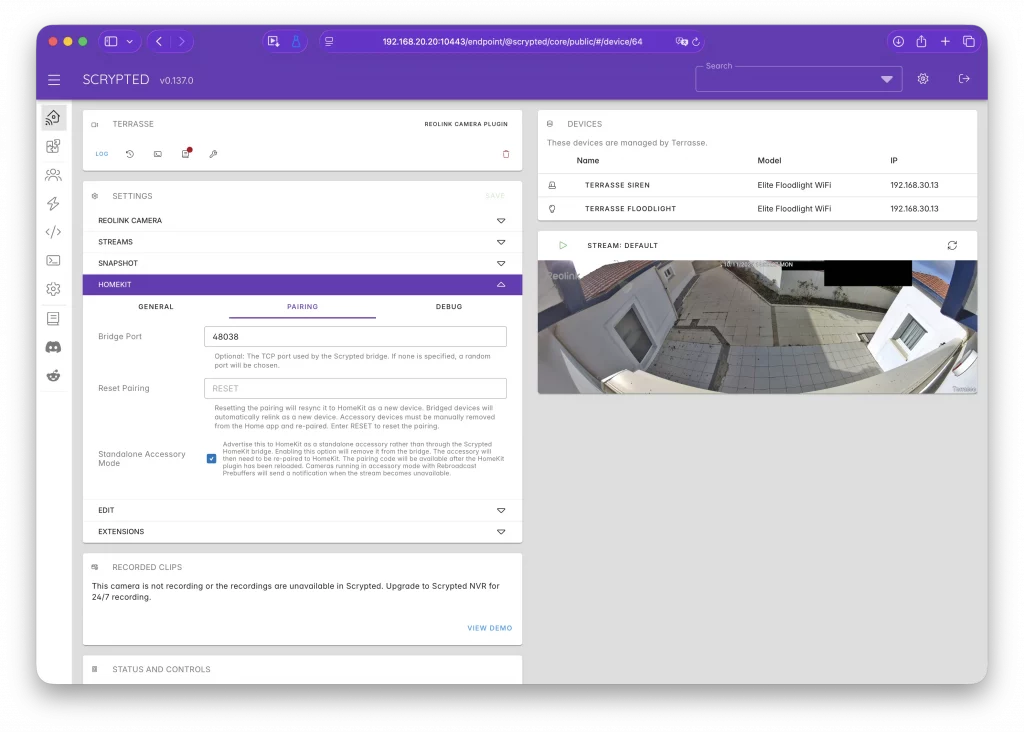Click the View Demo link
The image size is (1024, 732).
point(489,628)
